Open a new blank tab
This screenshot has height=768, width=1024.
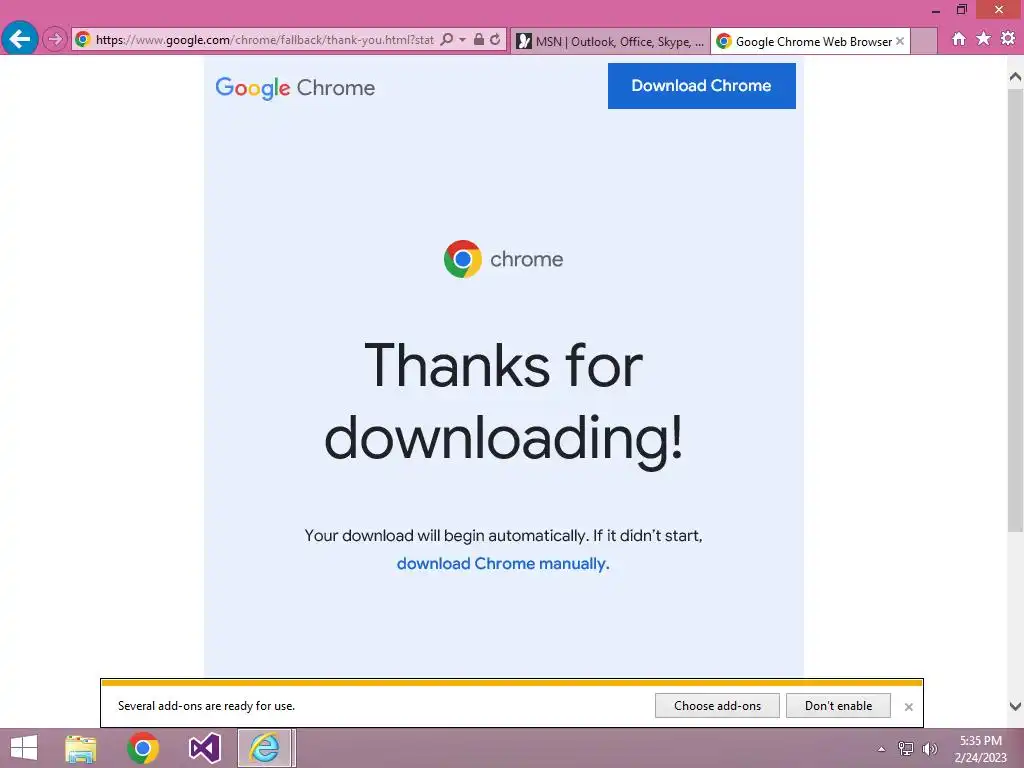point(923,41)
